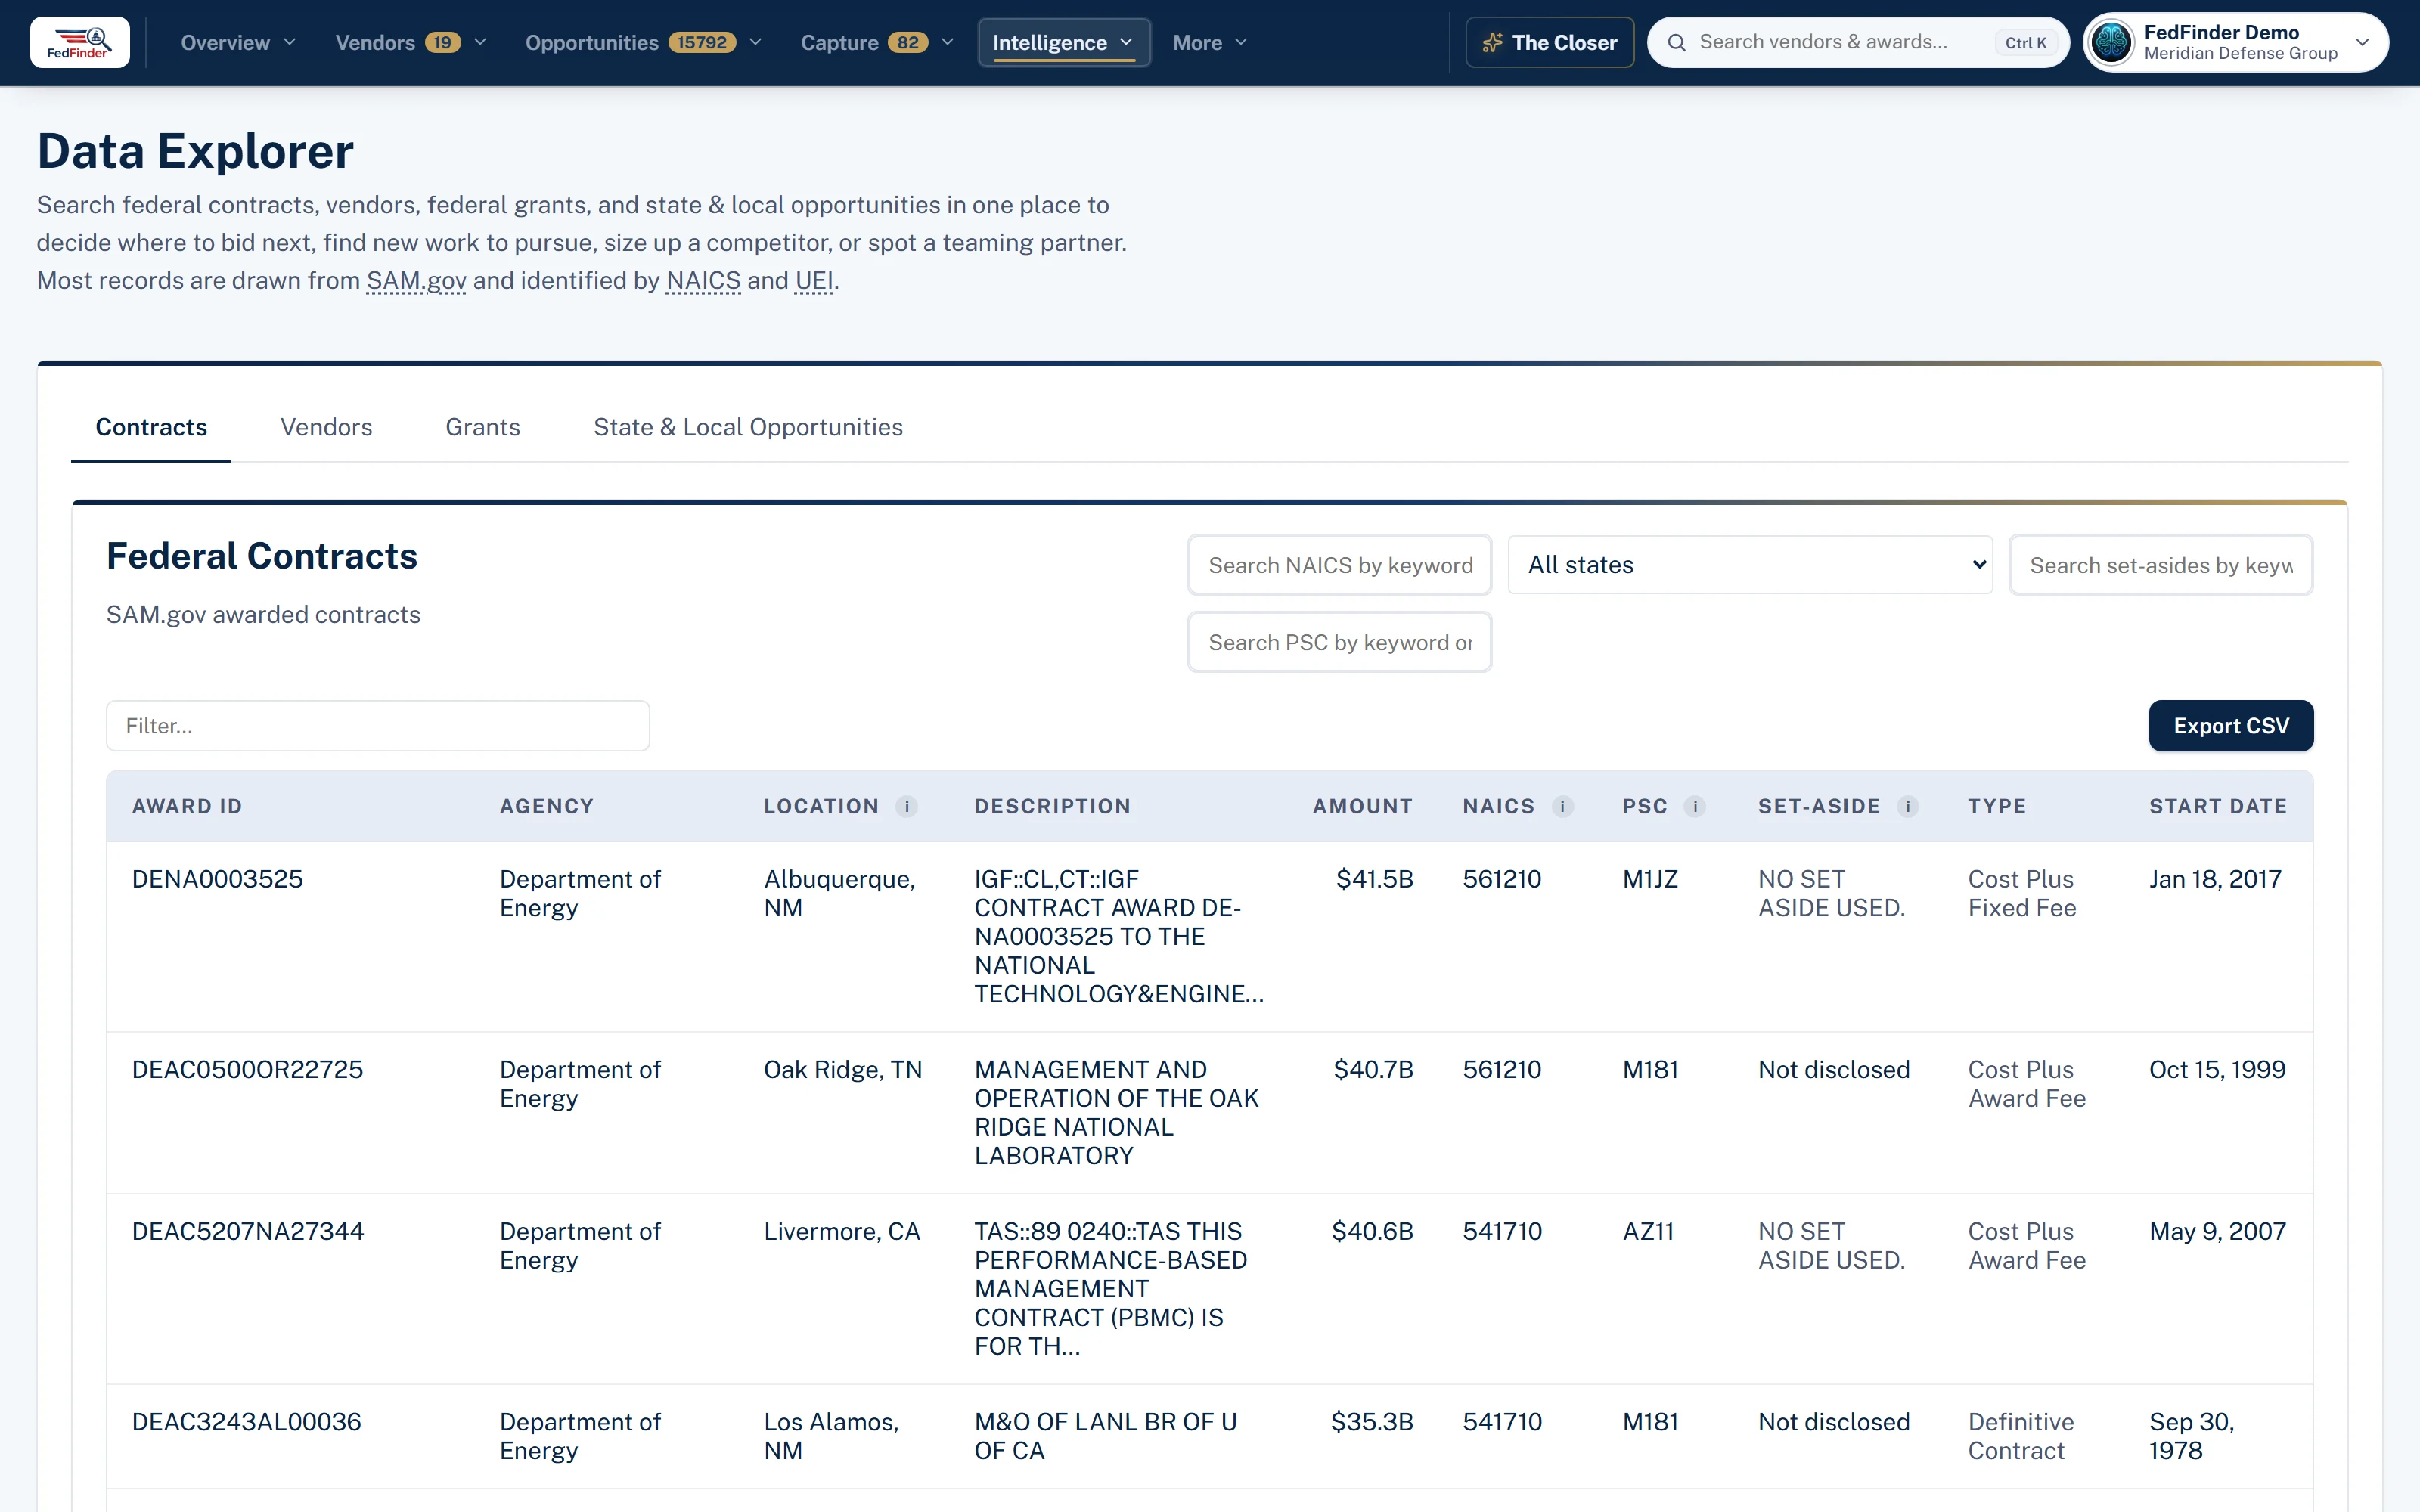Focus the Search NAICS by keyword field
This screenshot has height=1512, width=2420.
point(1340,565)
